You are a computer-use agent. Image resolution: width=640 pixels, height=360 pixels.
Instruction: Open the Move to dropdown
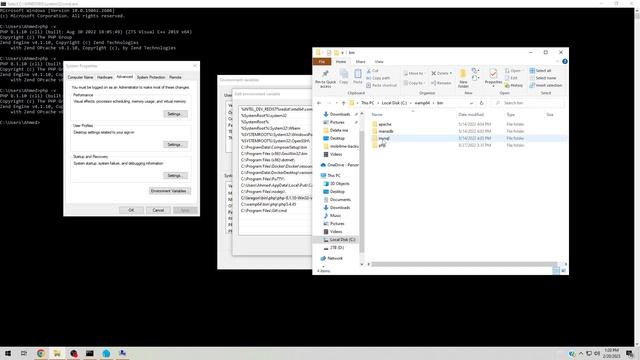point(413,73)
